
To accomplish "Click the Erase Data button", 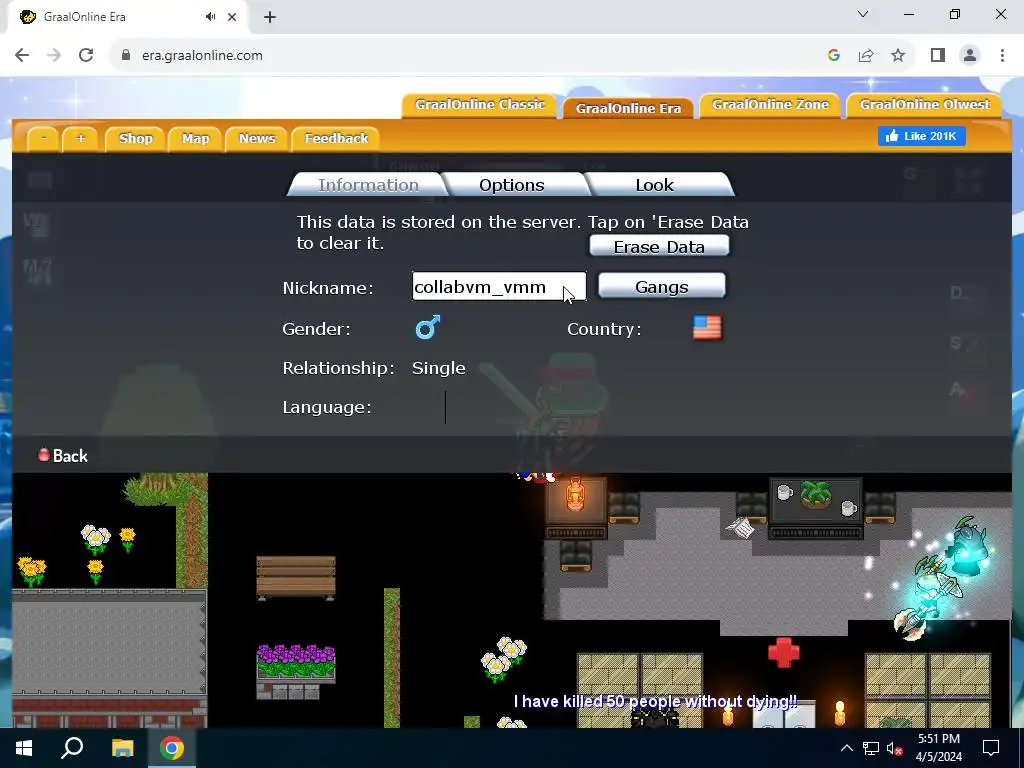I will click(659, 246).
